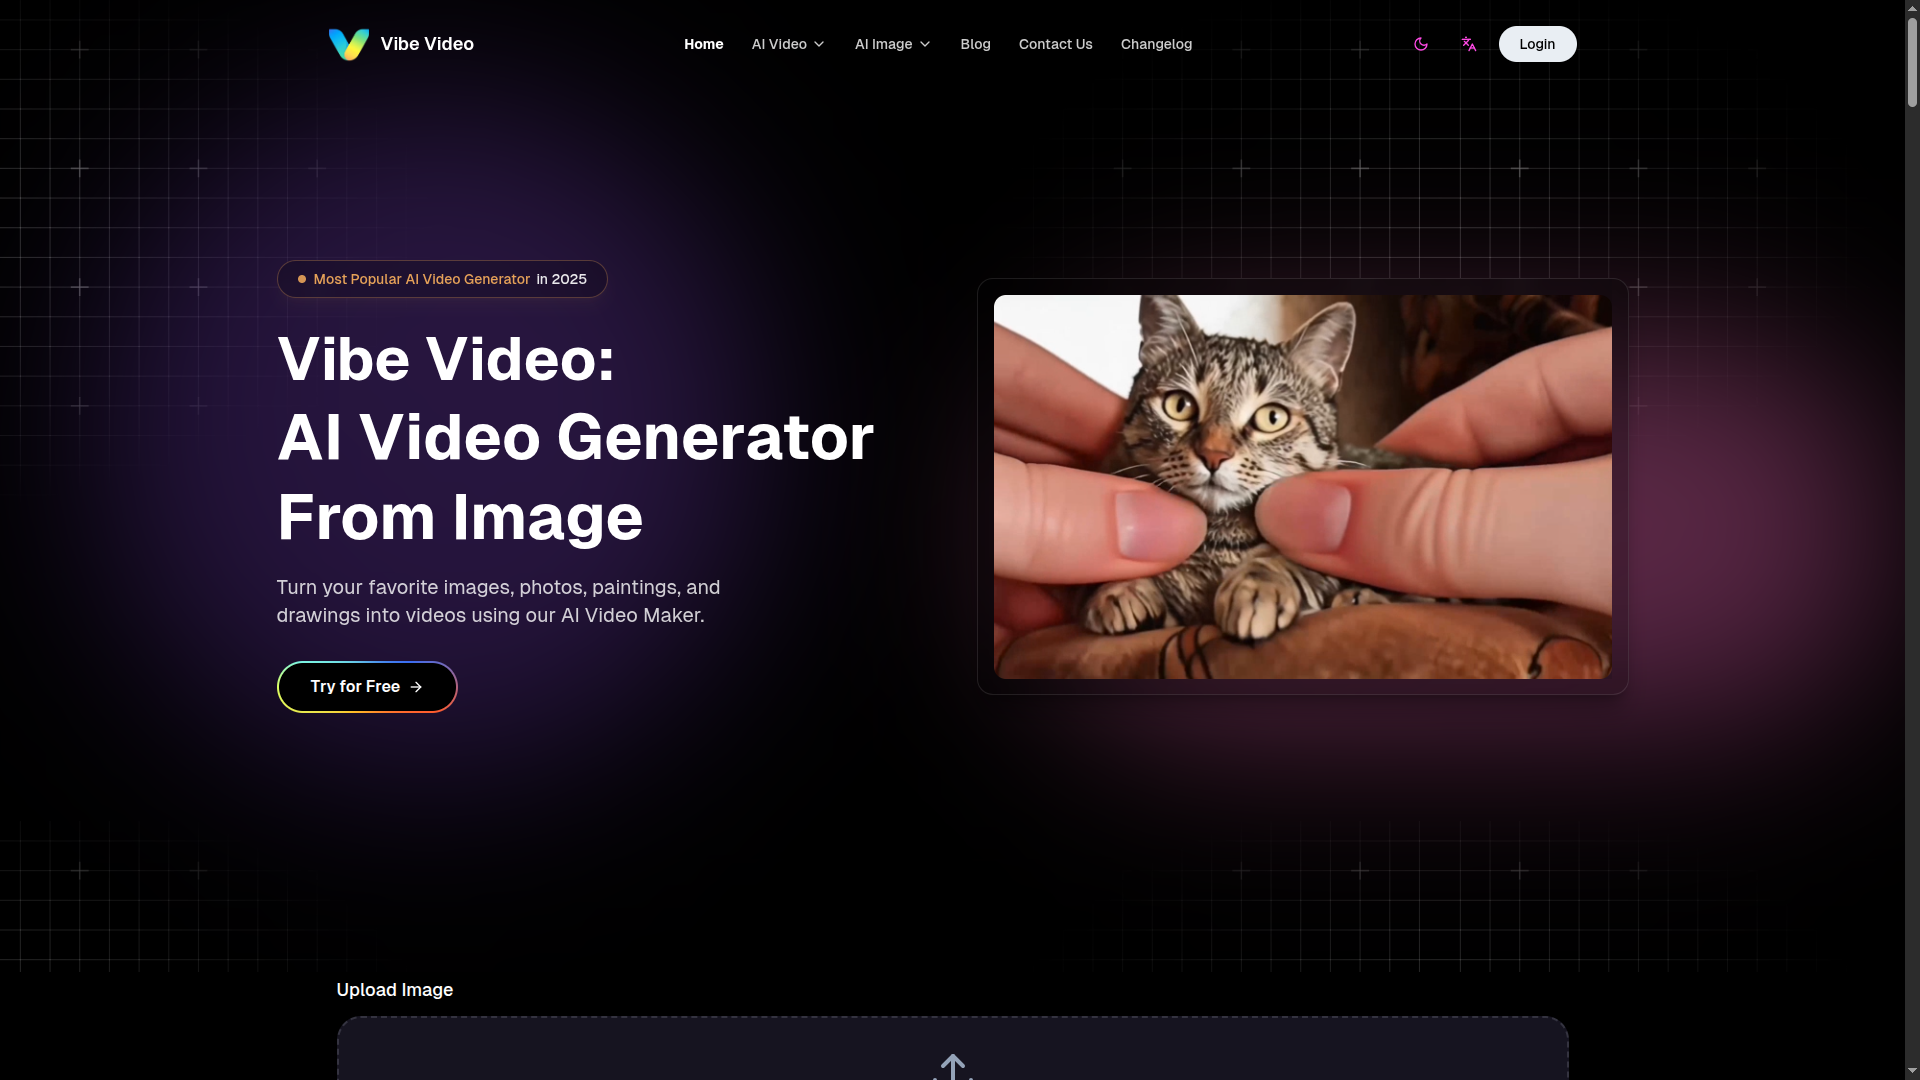Click scrollbar down arrow at bottom

point(1912,1072)
